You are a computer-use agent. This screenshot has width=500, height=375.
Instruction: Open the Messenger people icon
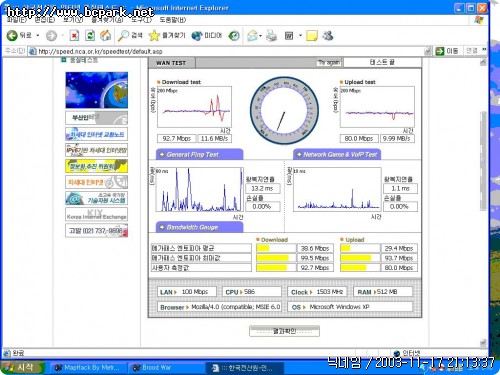(328, 35)
